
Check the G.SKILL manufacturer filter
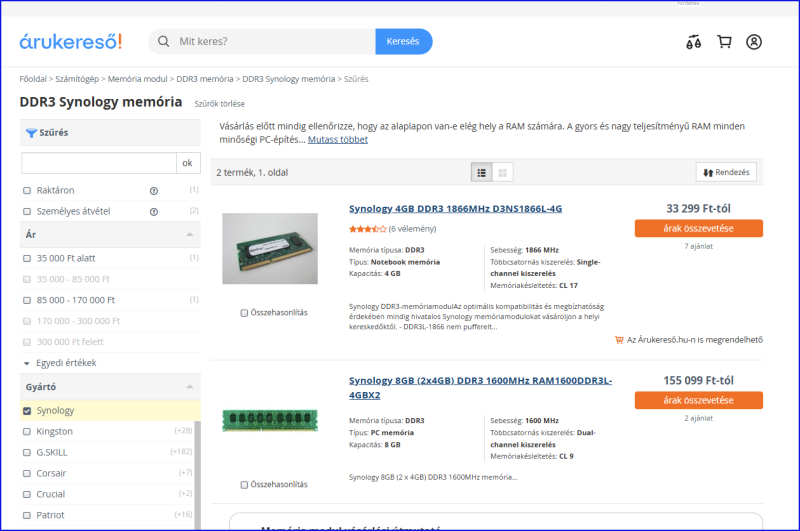27,453
